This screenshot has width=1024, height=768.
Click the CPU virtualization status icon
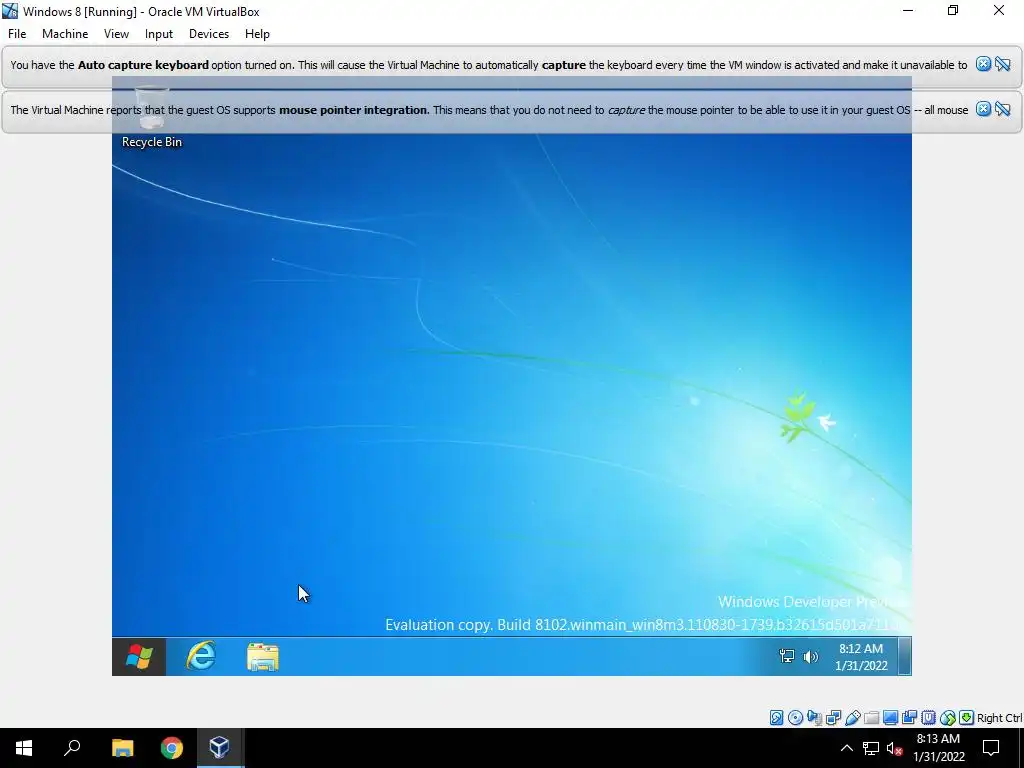click(928, 718)
